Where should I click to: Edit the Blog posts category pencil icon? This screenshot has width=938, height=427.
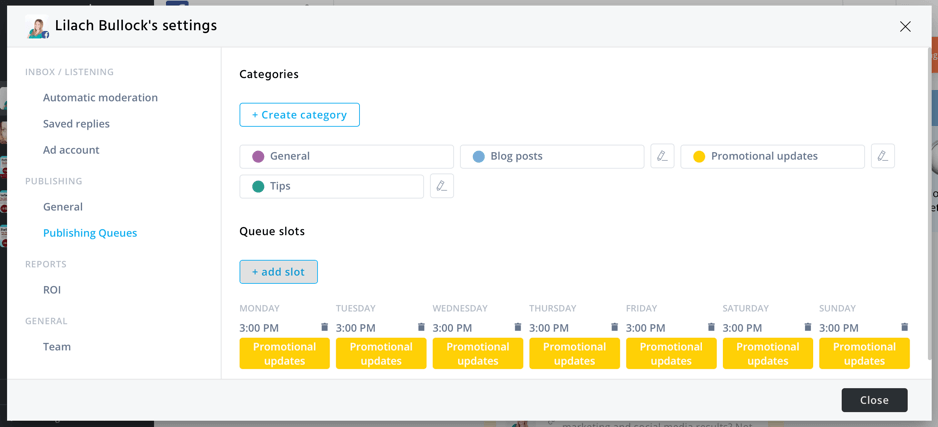pos(662,156)
